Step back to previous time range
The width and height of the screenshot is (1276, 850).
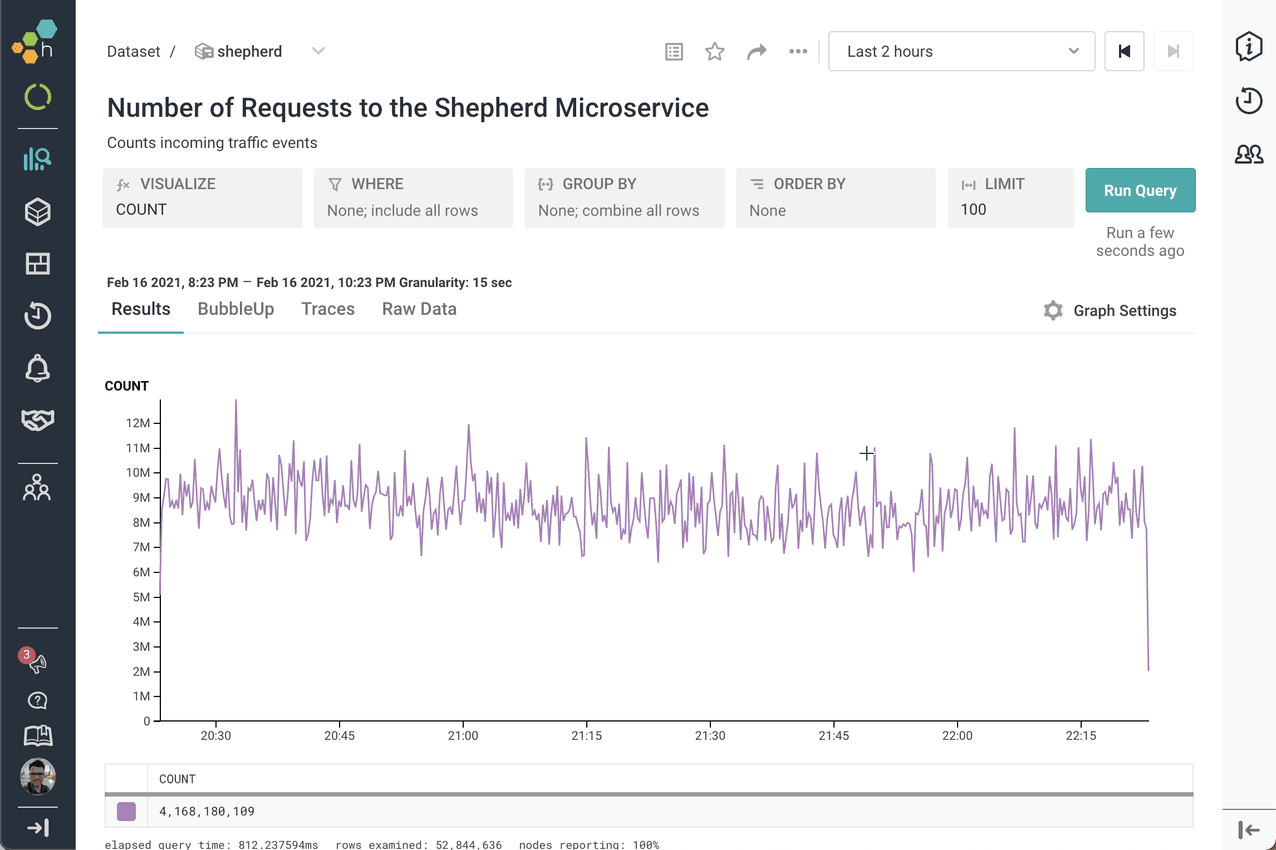point(1124,52)
